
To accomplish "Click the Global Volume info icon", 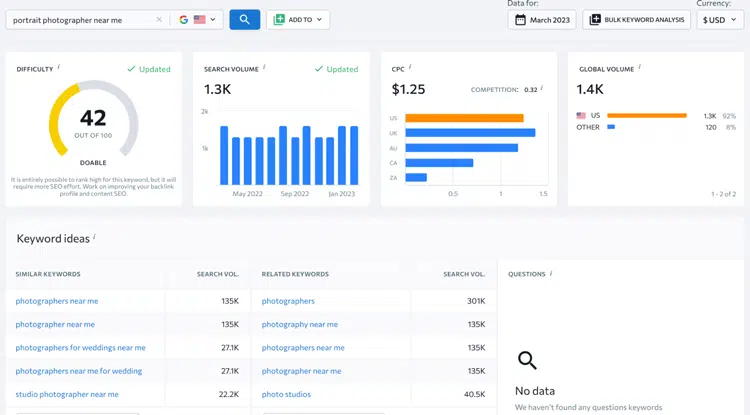I will coord(640,67).
